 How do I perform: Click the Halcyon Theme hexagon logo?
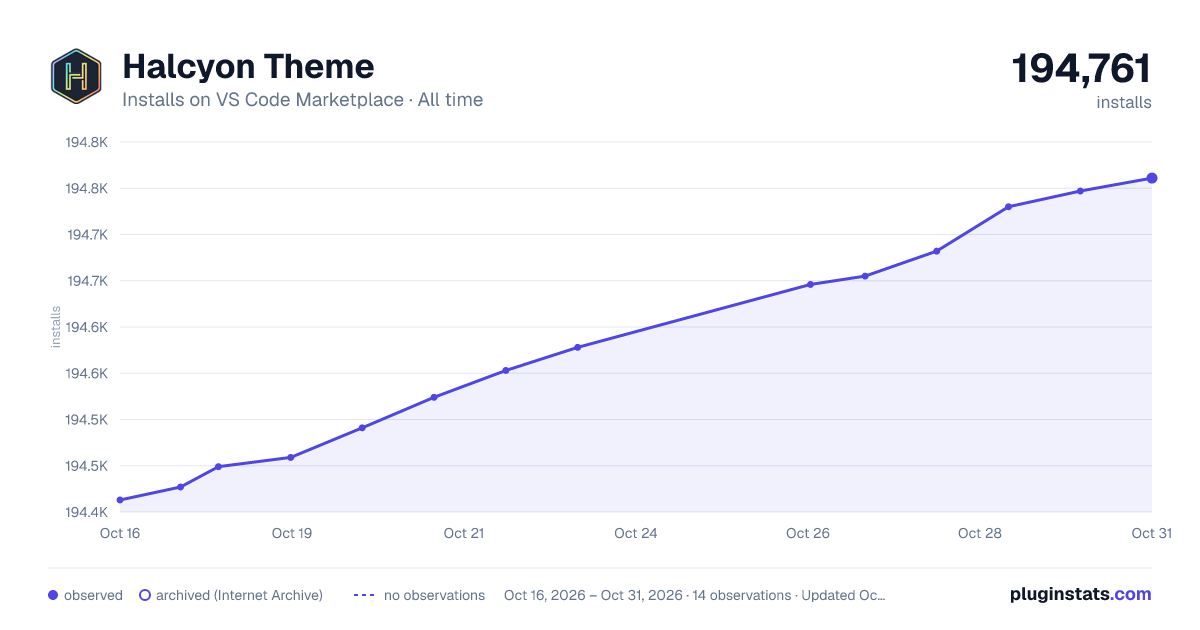coord(76,76)
